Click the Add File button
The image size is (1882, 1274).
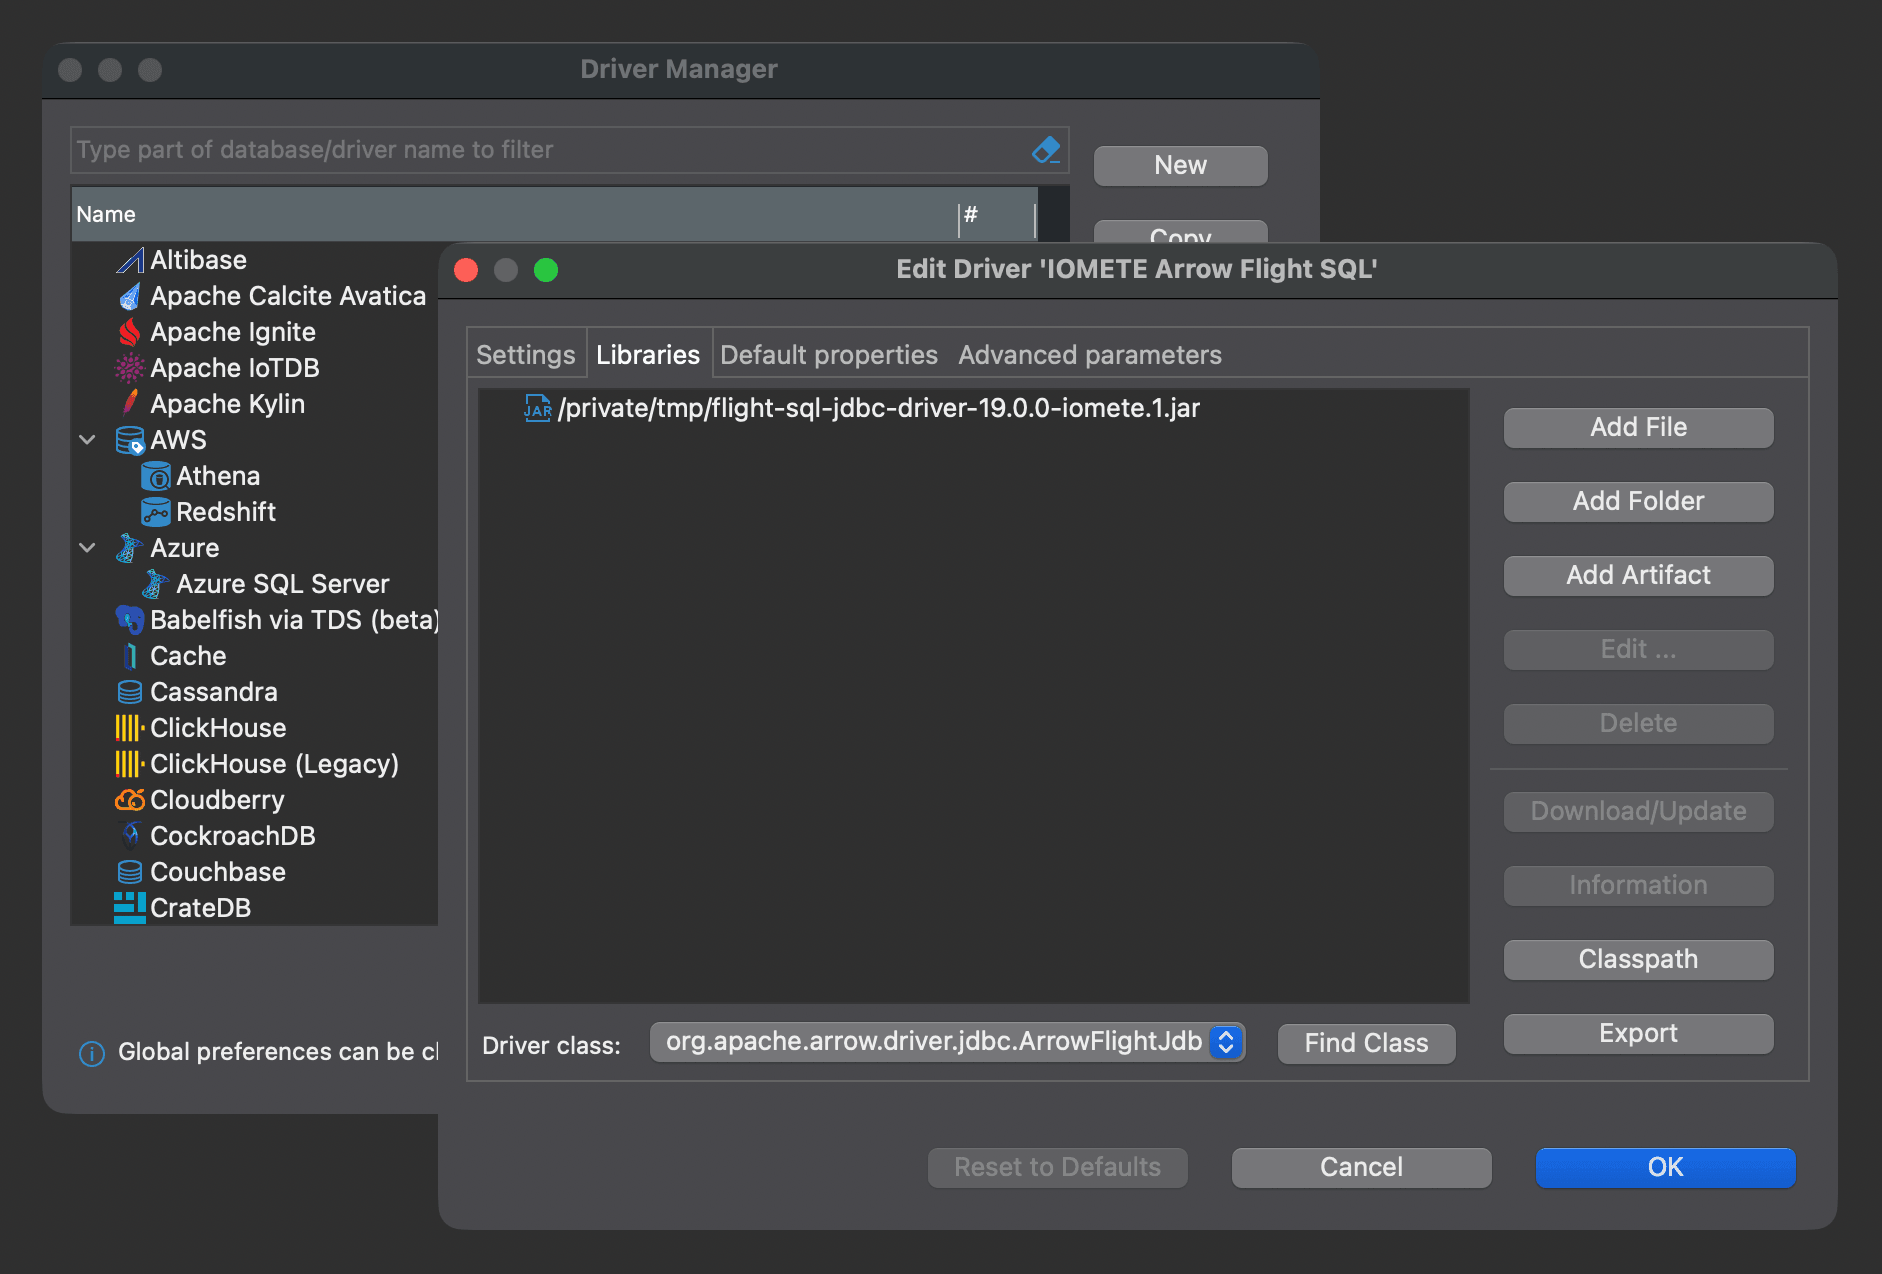tap(1638, 427)
